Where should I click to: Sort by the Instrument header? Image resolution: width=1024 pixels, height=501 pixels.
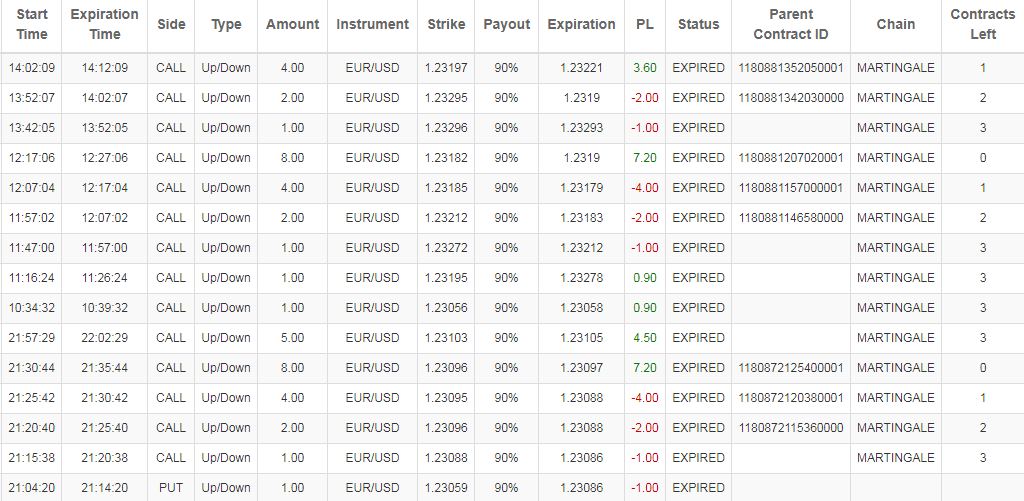click(372, 24)
